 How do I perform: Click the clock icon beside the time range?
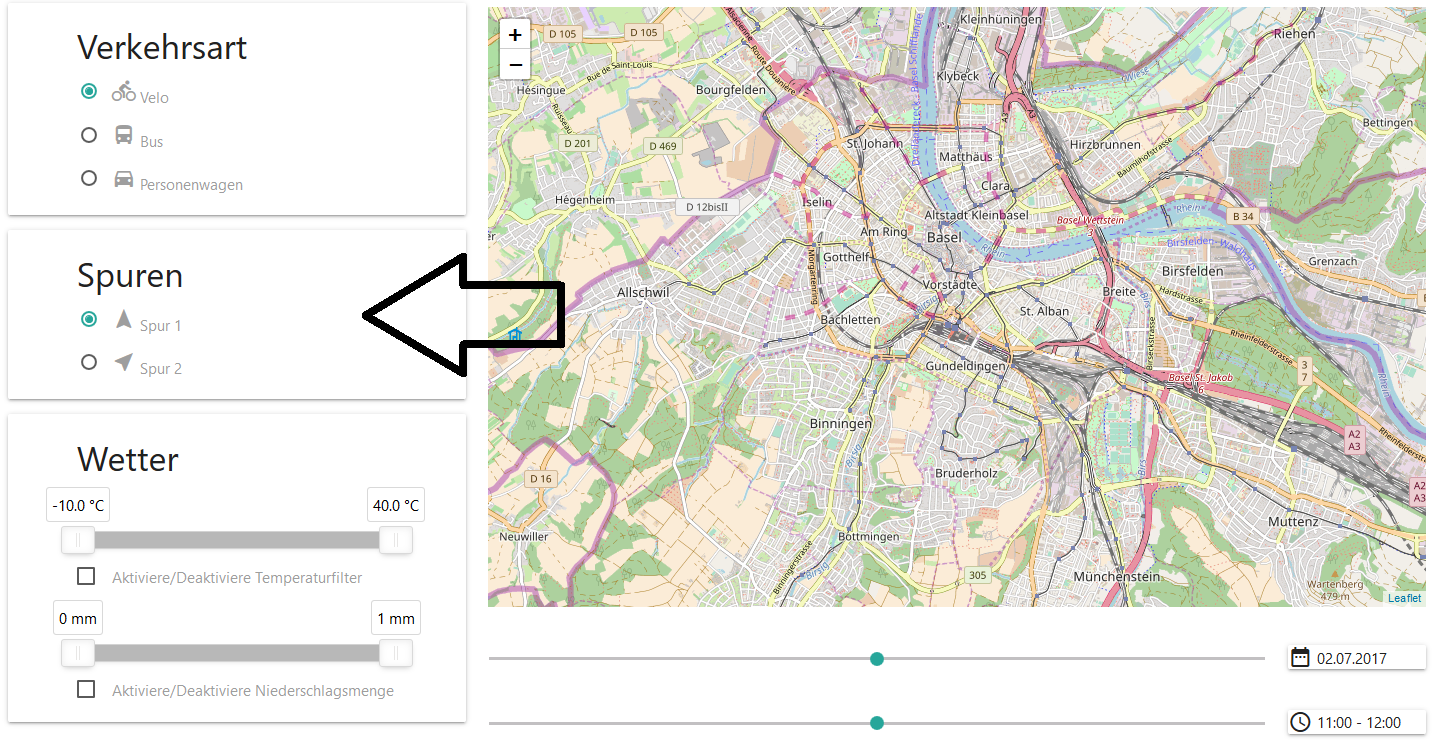tap(1300, 722)
